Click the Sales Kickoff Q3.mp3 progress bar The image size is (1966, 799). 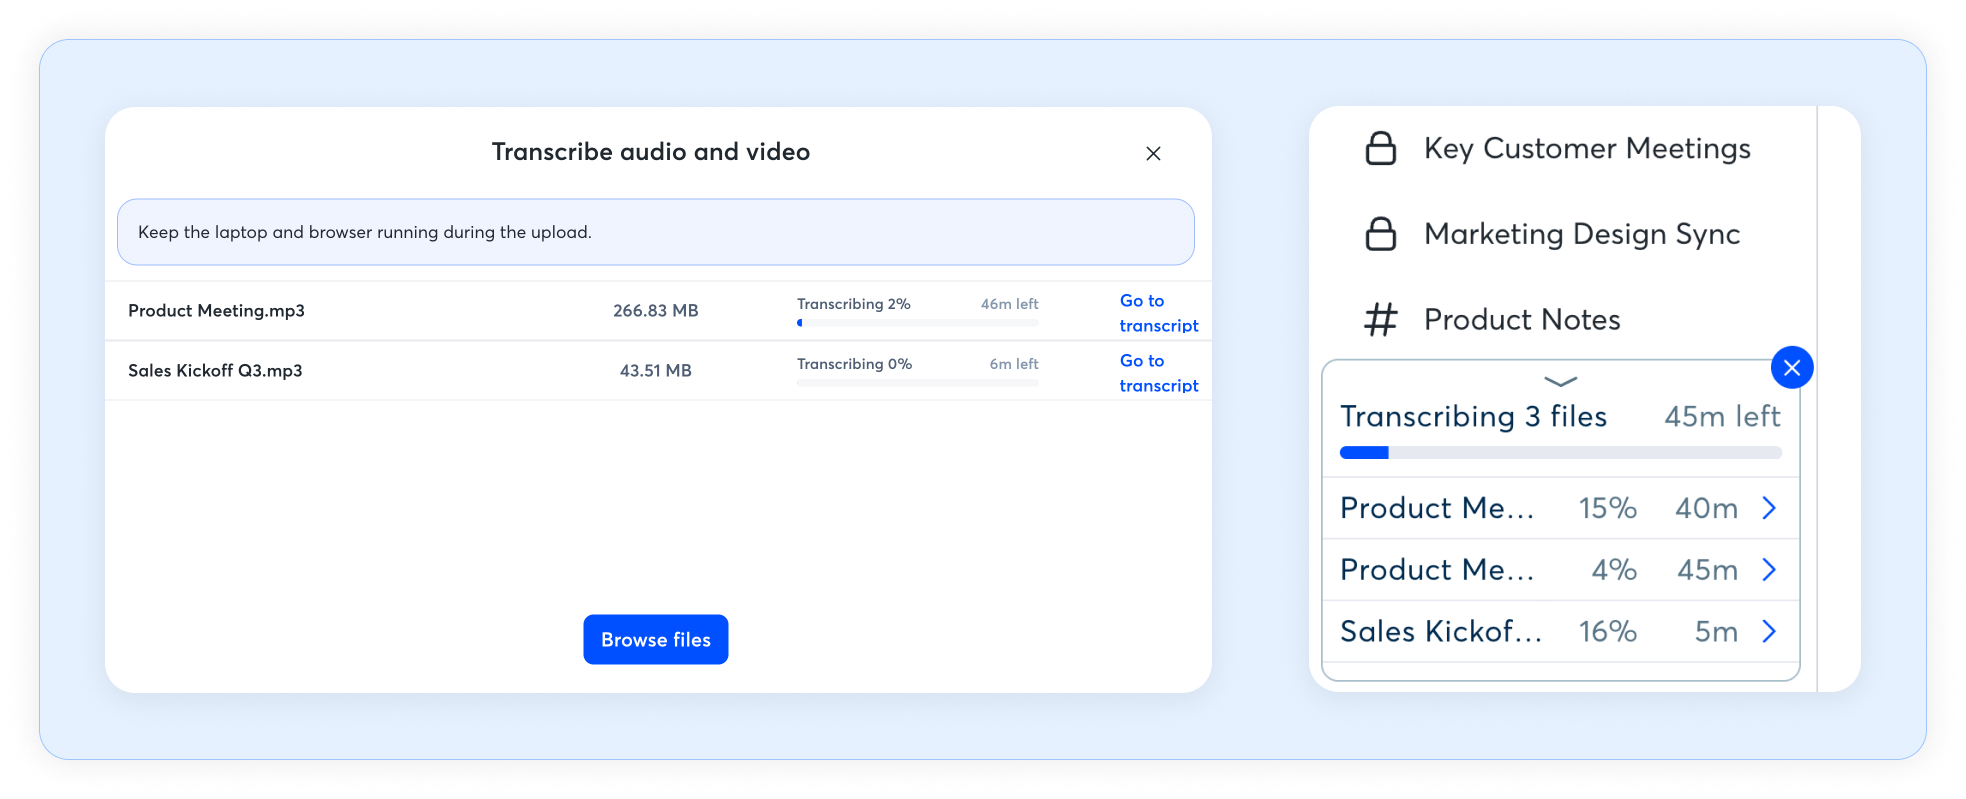pos(918,383)
